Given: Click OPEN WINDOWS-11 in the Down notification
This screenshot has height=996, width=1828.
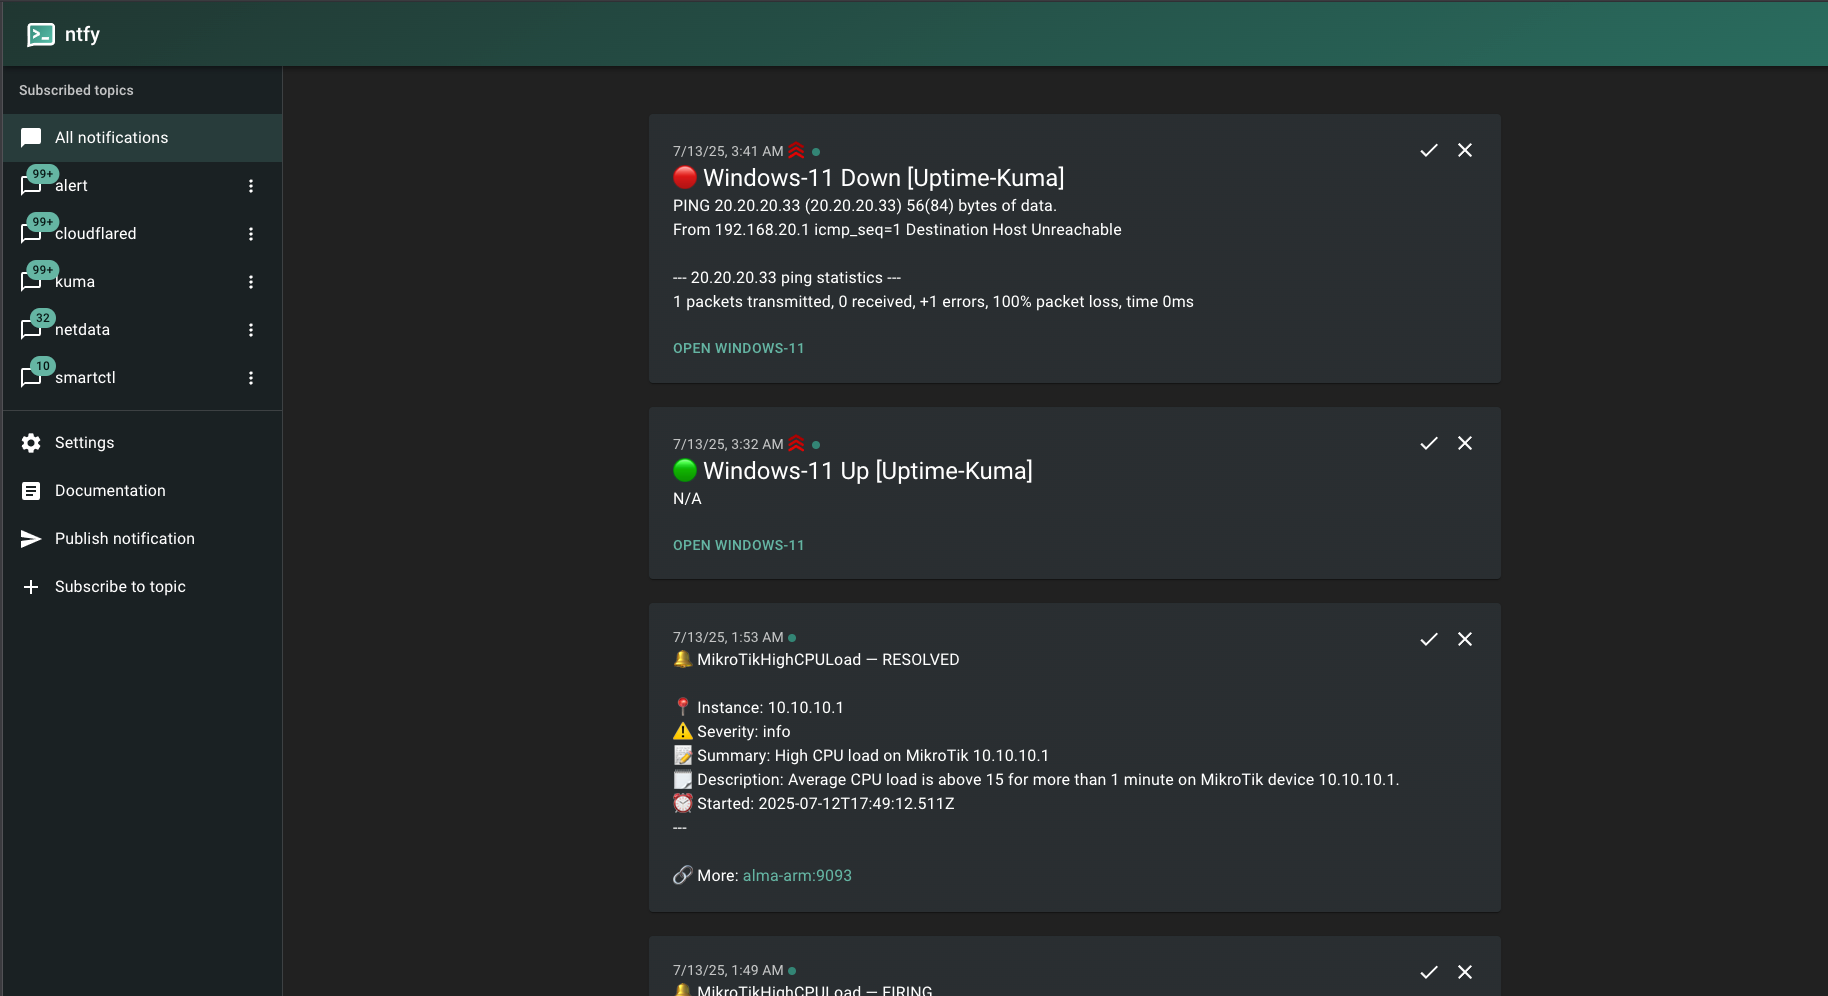Looking at the screenshot, I should coord(739,349).
